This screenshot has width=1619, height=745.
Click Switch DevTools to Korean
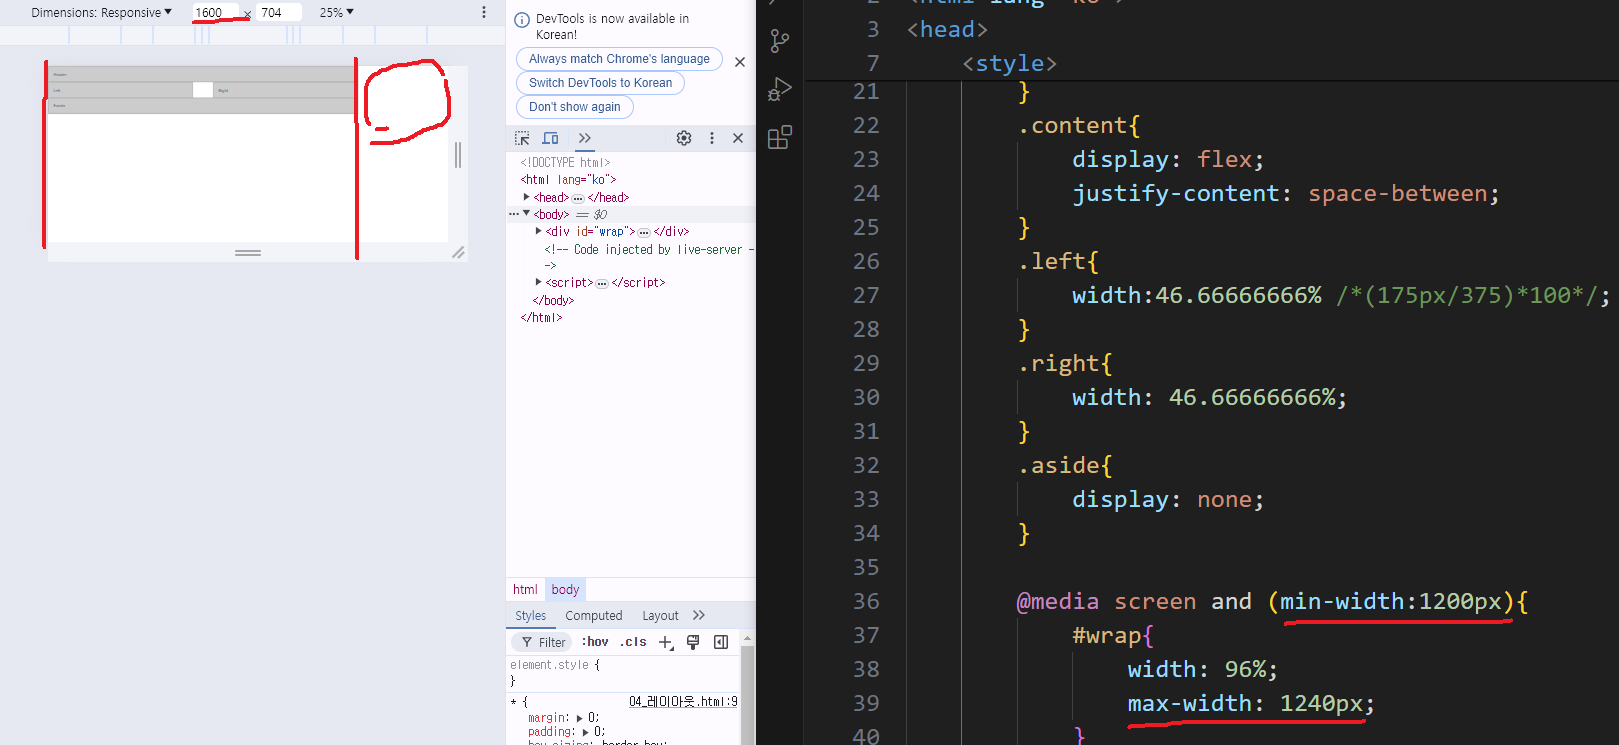pyautogui.click(x=600, y=83)
